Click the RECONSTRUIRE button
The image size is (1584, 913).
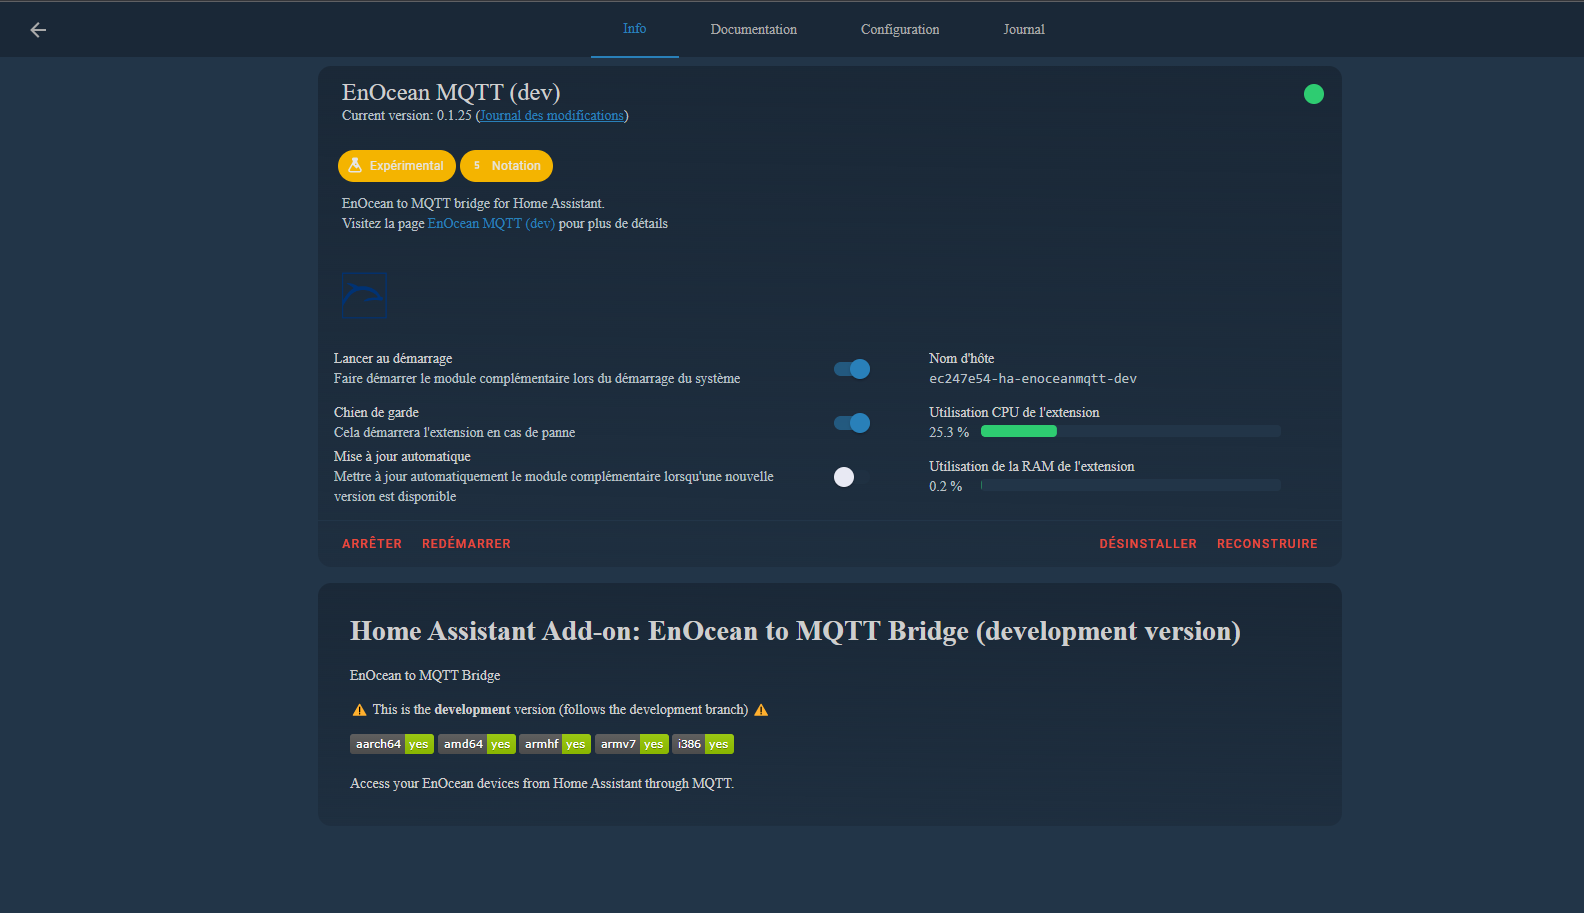[1266, 544]
